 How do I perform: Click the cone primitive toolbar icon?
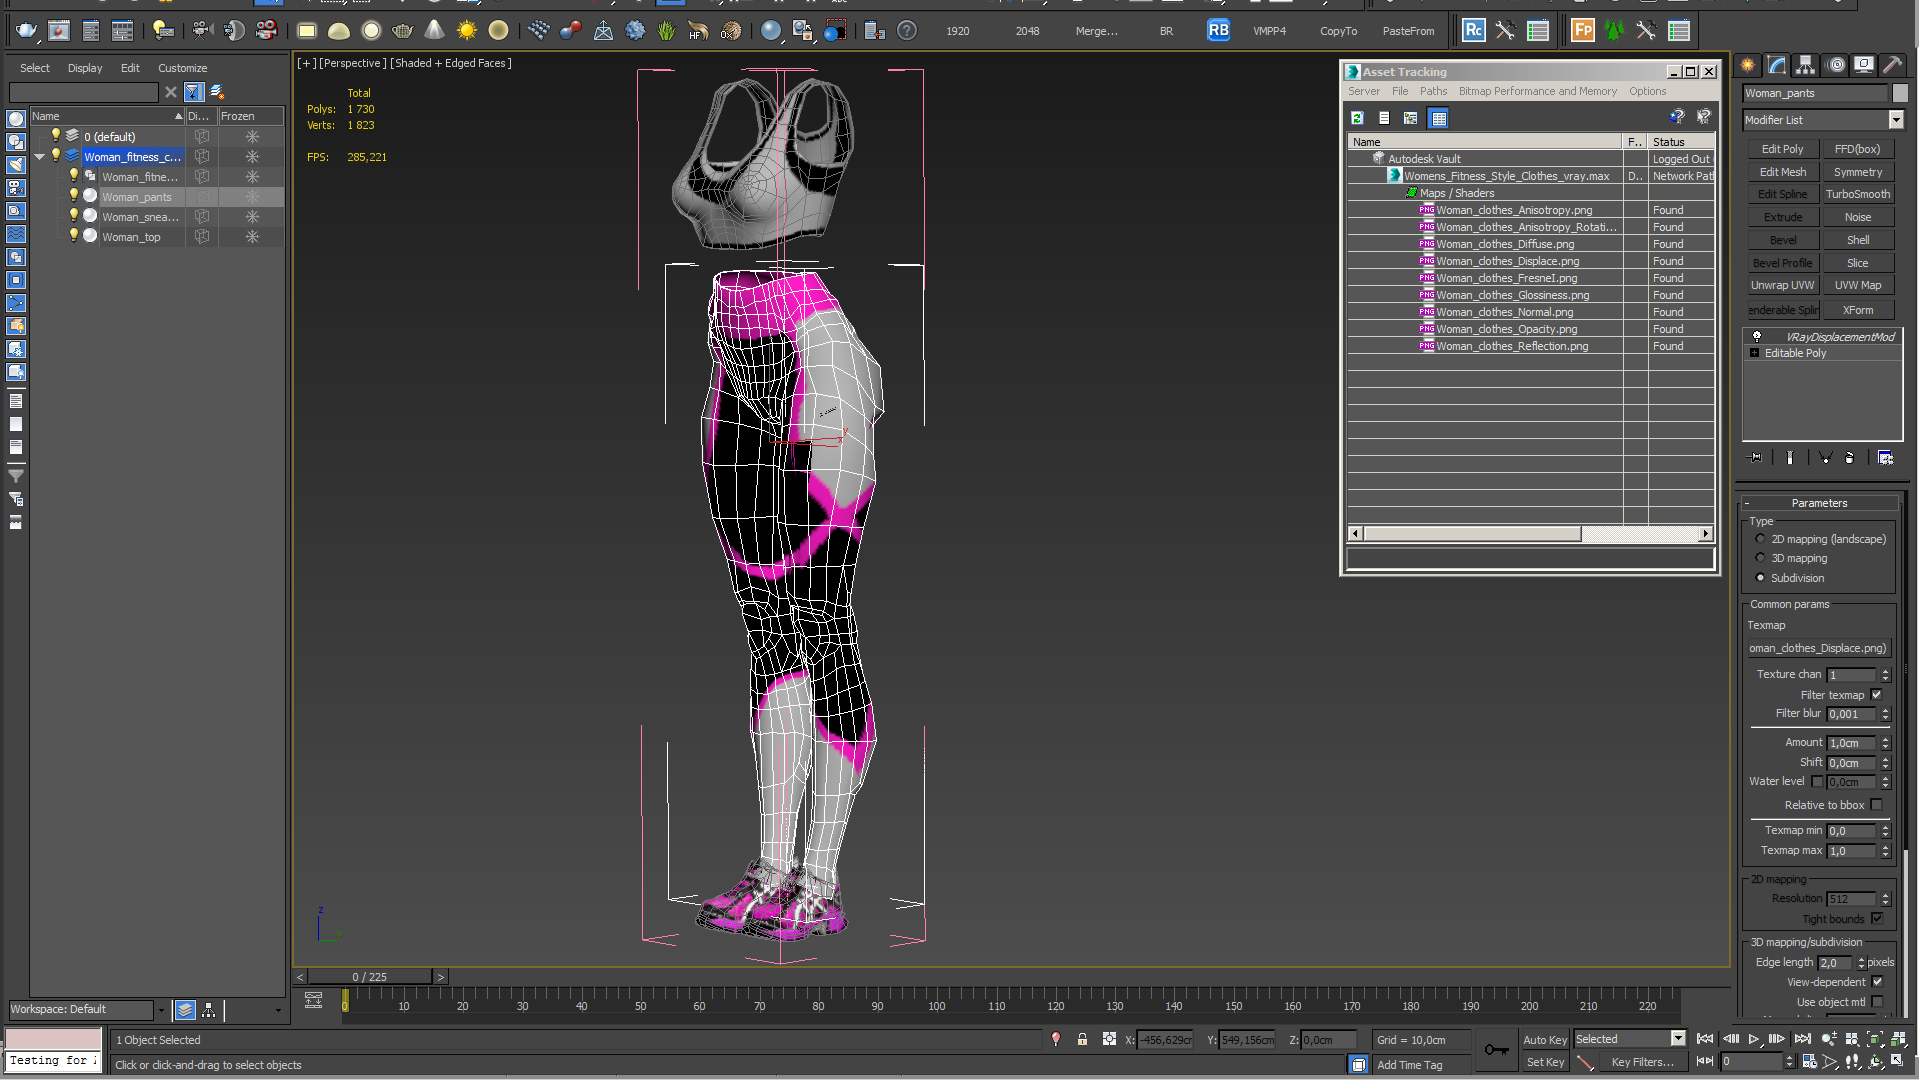[434, 31]
